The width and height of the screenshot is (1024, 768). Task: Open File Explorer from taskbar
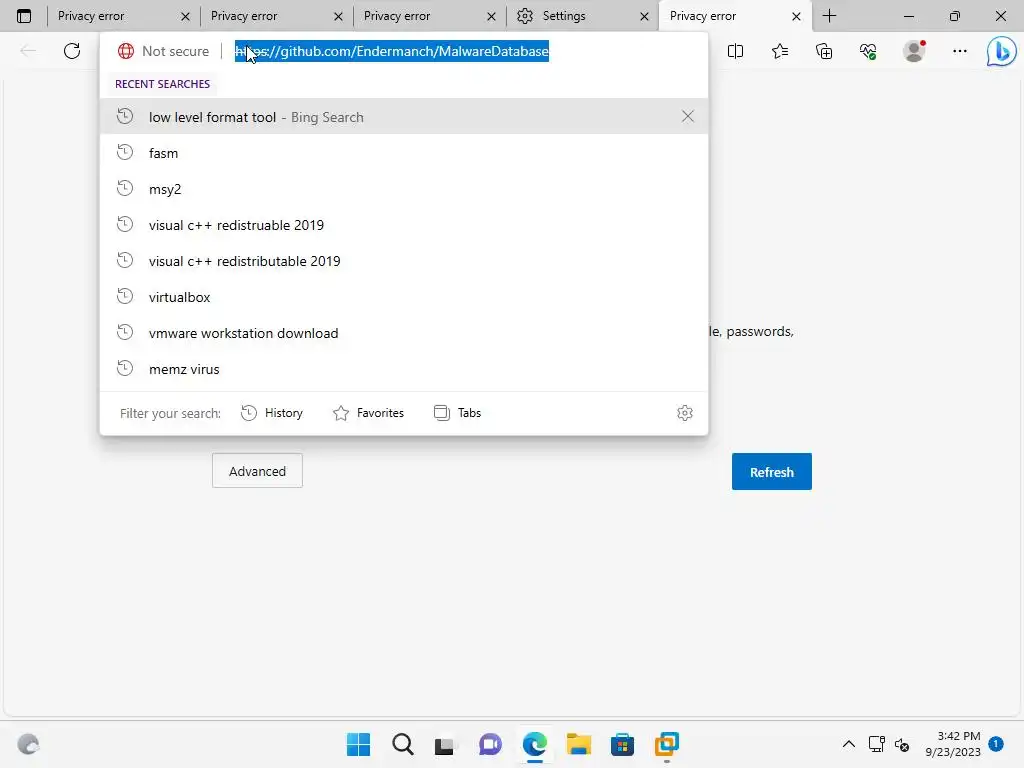pyautogui.click(x=579, y=744)
